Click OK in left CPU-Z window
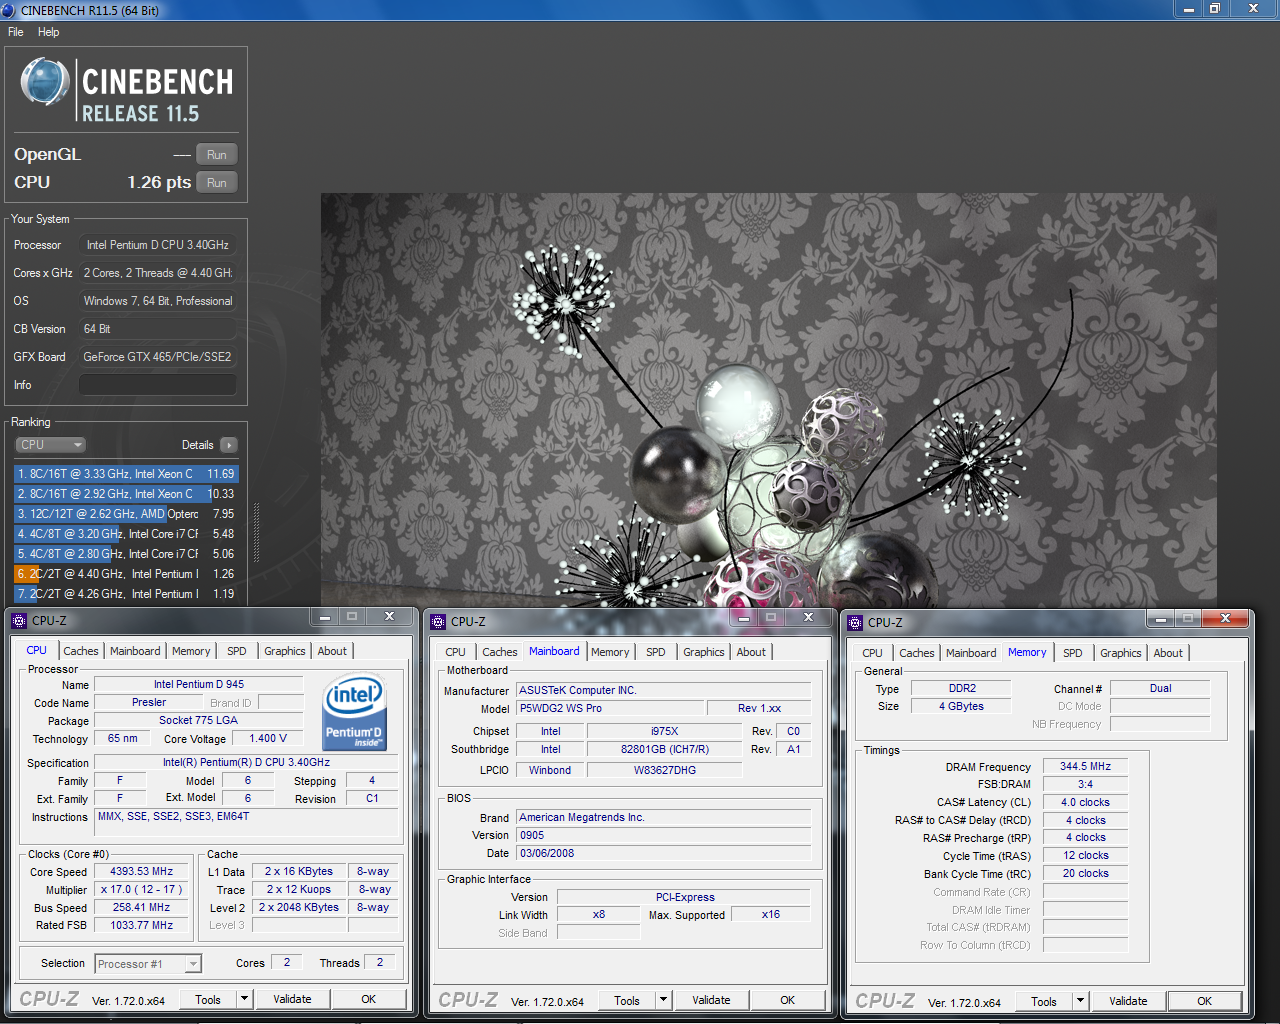The image size is (1280, 1024). (x=369, y=999)
